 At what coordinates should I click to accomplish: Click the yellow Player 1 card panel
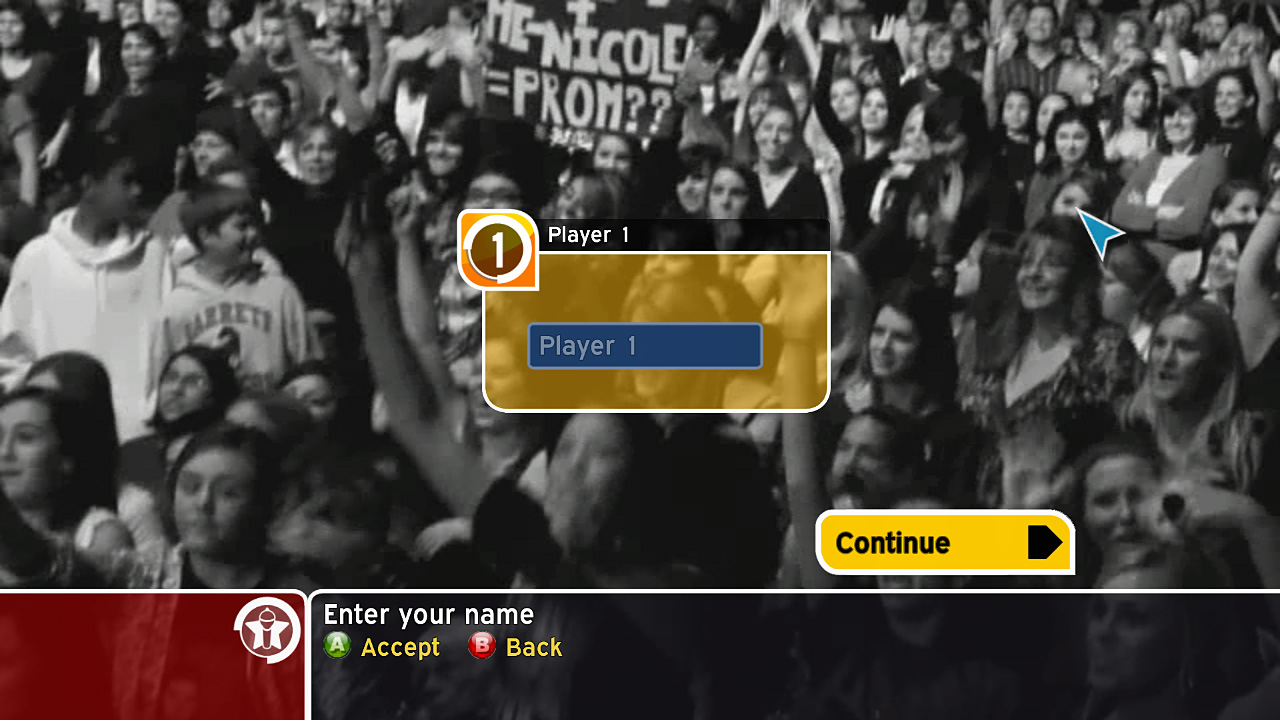click(x=656, y=331)
